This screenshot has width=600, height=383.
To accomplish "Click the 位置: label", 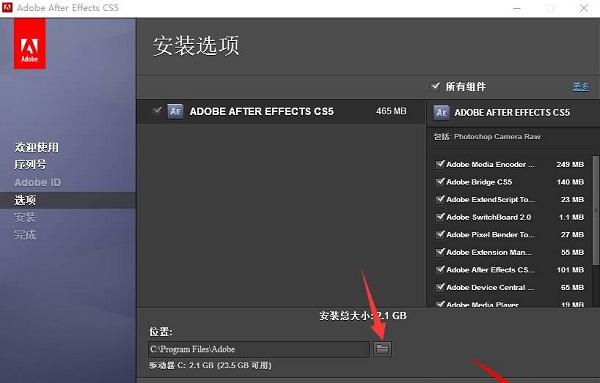I will pos(161,331).
